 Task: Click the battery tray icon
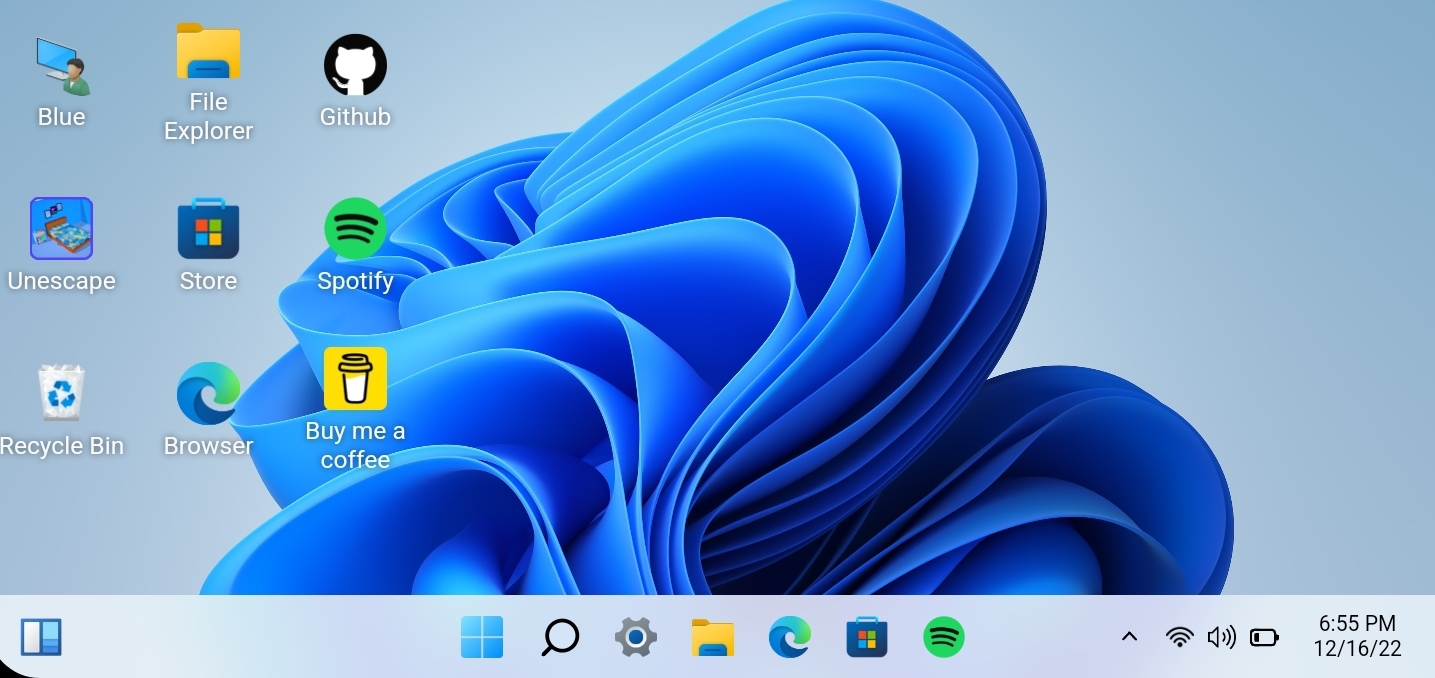click(x=1265, y=637)
